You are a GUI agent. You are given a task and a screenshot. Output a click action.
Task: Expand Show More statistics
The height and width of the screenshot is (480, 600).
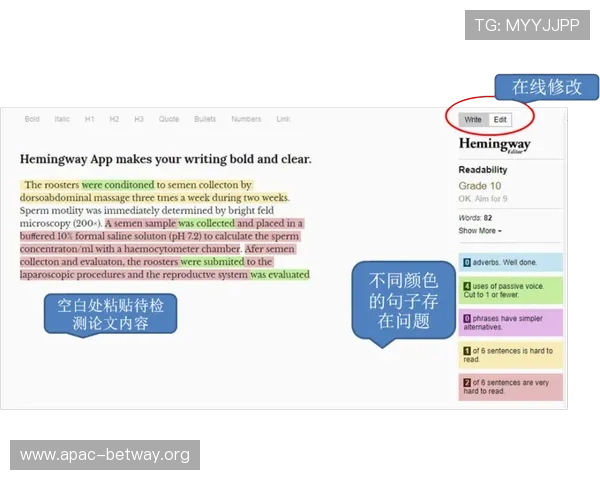coord(480,230)
